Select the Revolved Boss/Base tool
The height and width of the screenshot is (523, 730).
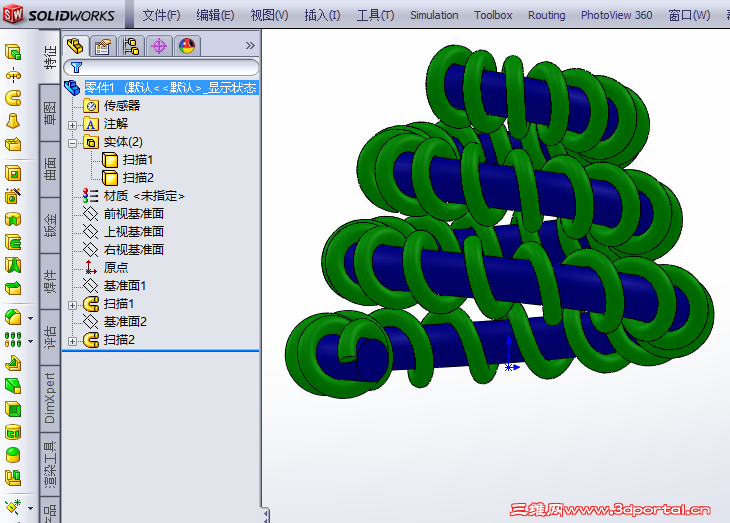click(x=13, y=75)
